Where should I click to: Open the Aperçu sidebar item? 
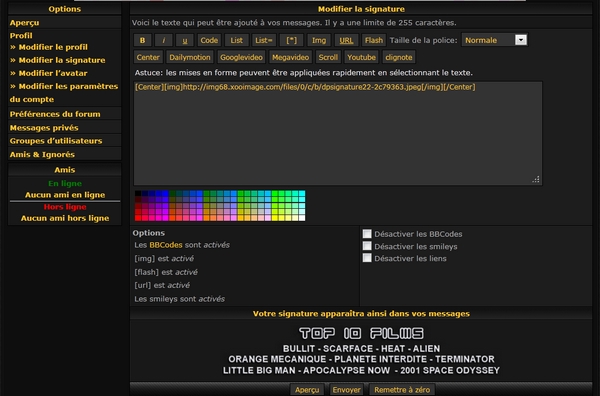coord(24,23)
